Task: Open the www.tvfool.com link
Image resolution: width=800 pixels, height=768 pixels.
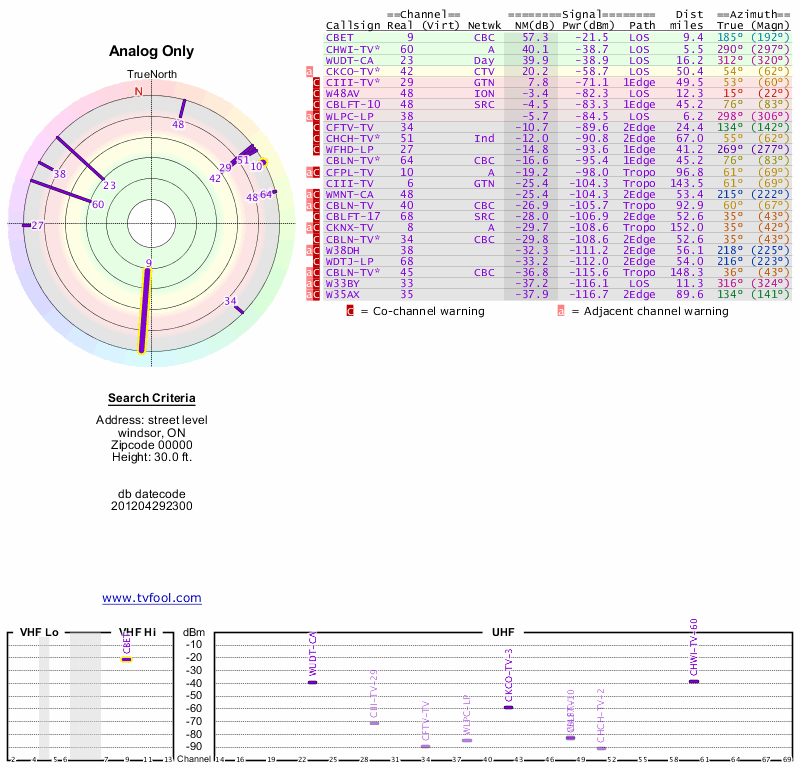Action: (x=152, y=598)
